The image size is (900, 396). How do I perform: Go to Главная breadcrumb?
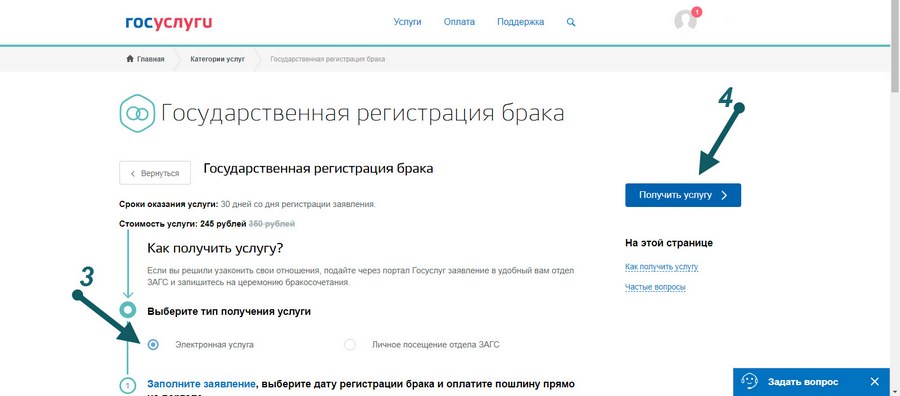[x=150, y=59]
